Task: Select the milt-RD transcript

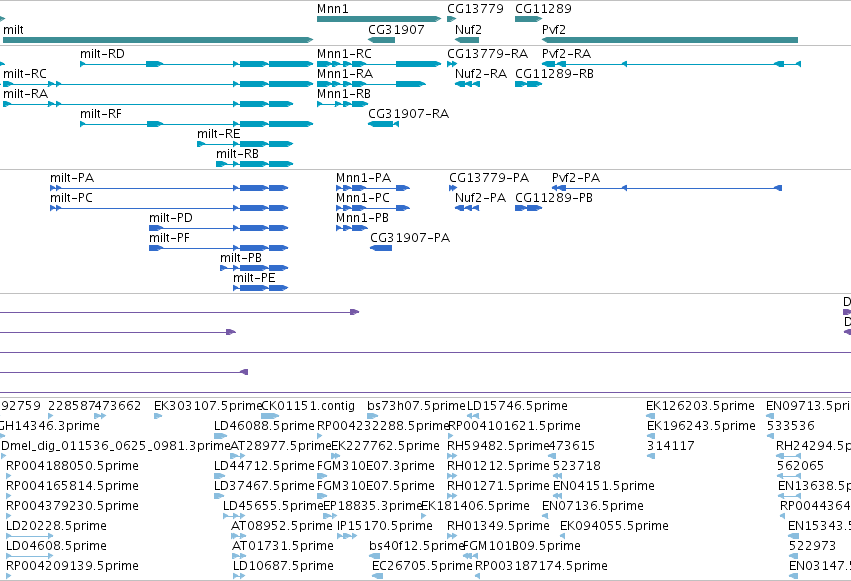Action: coord(196,64)
